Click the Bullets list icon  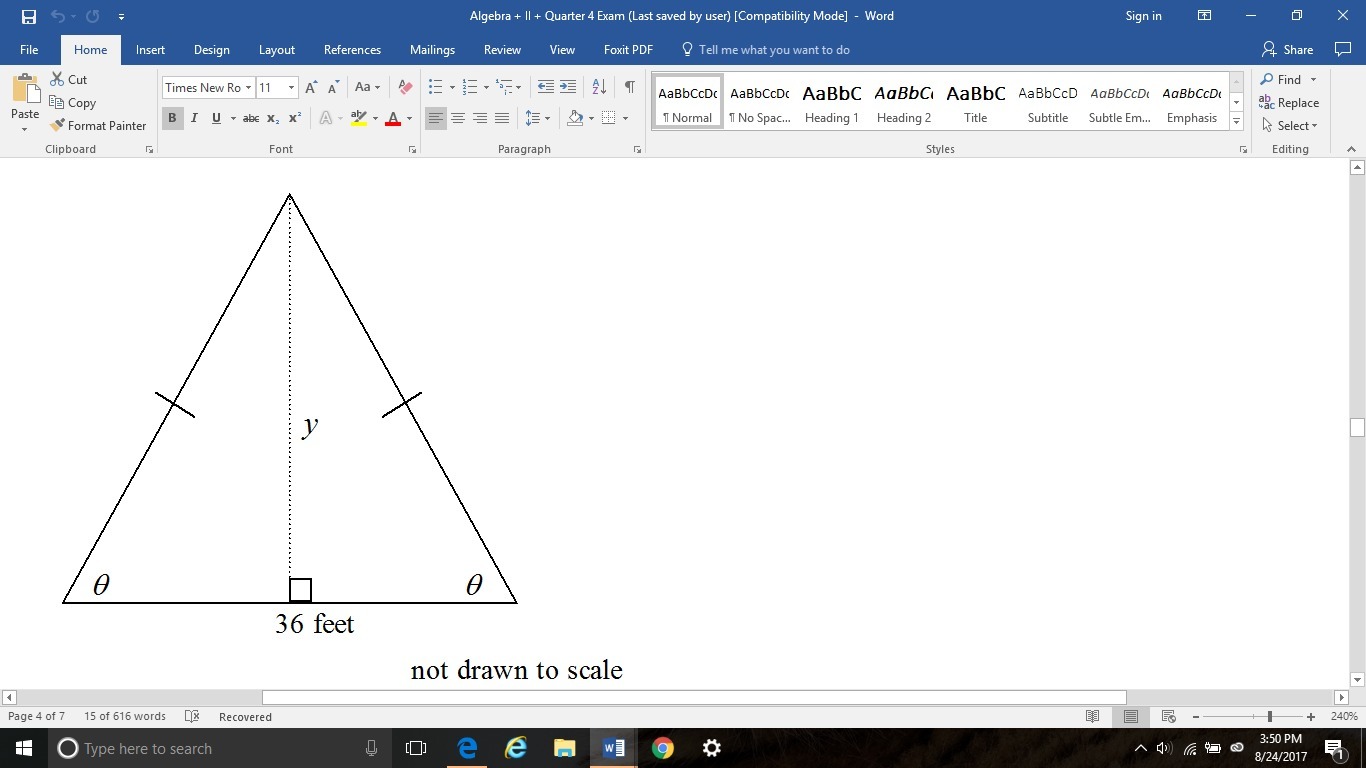(x=435, y=87)
